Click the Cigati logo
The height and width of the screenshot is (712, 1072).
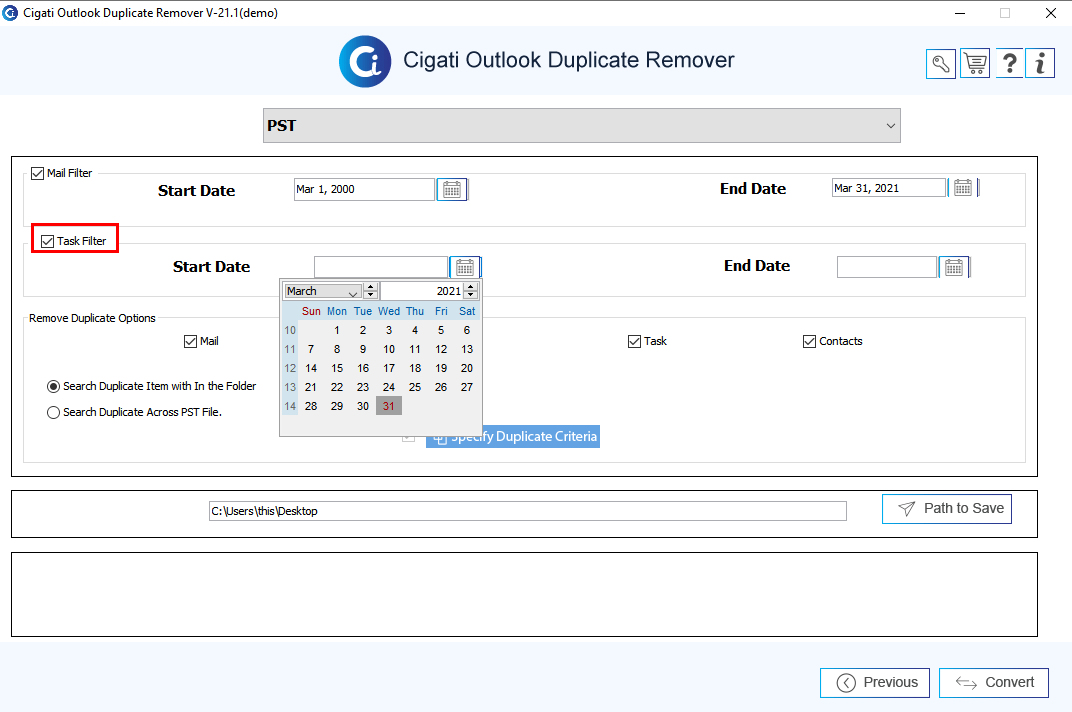click(365, 62)
